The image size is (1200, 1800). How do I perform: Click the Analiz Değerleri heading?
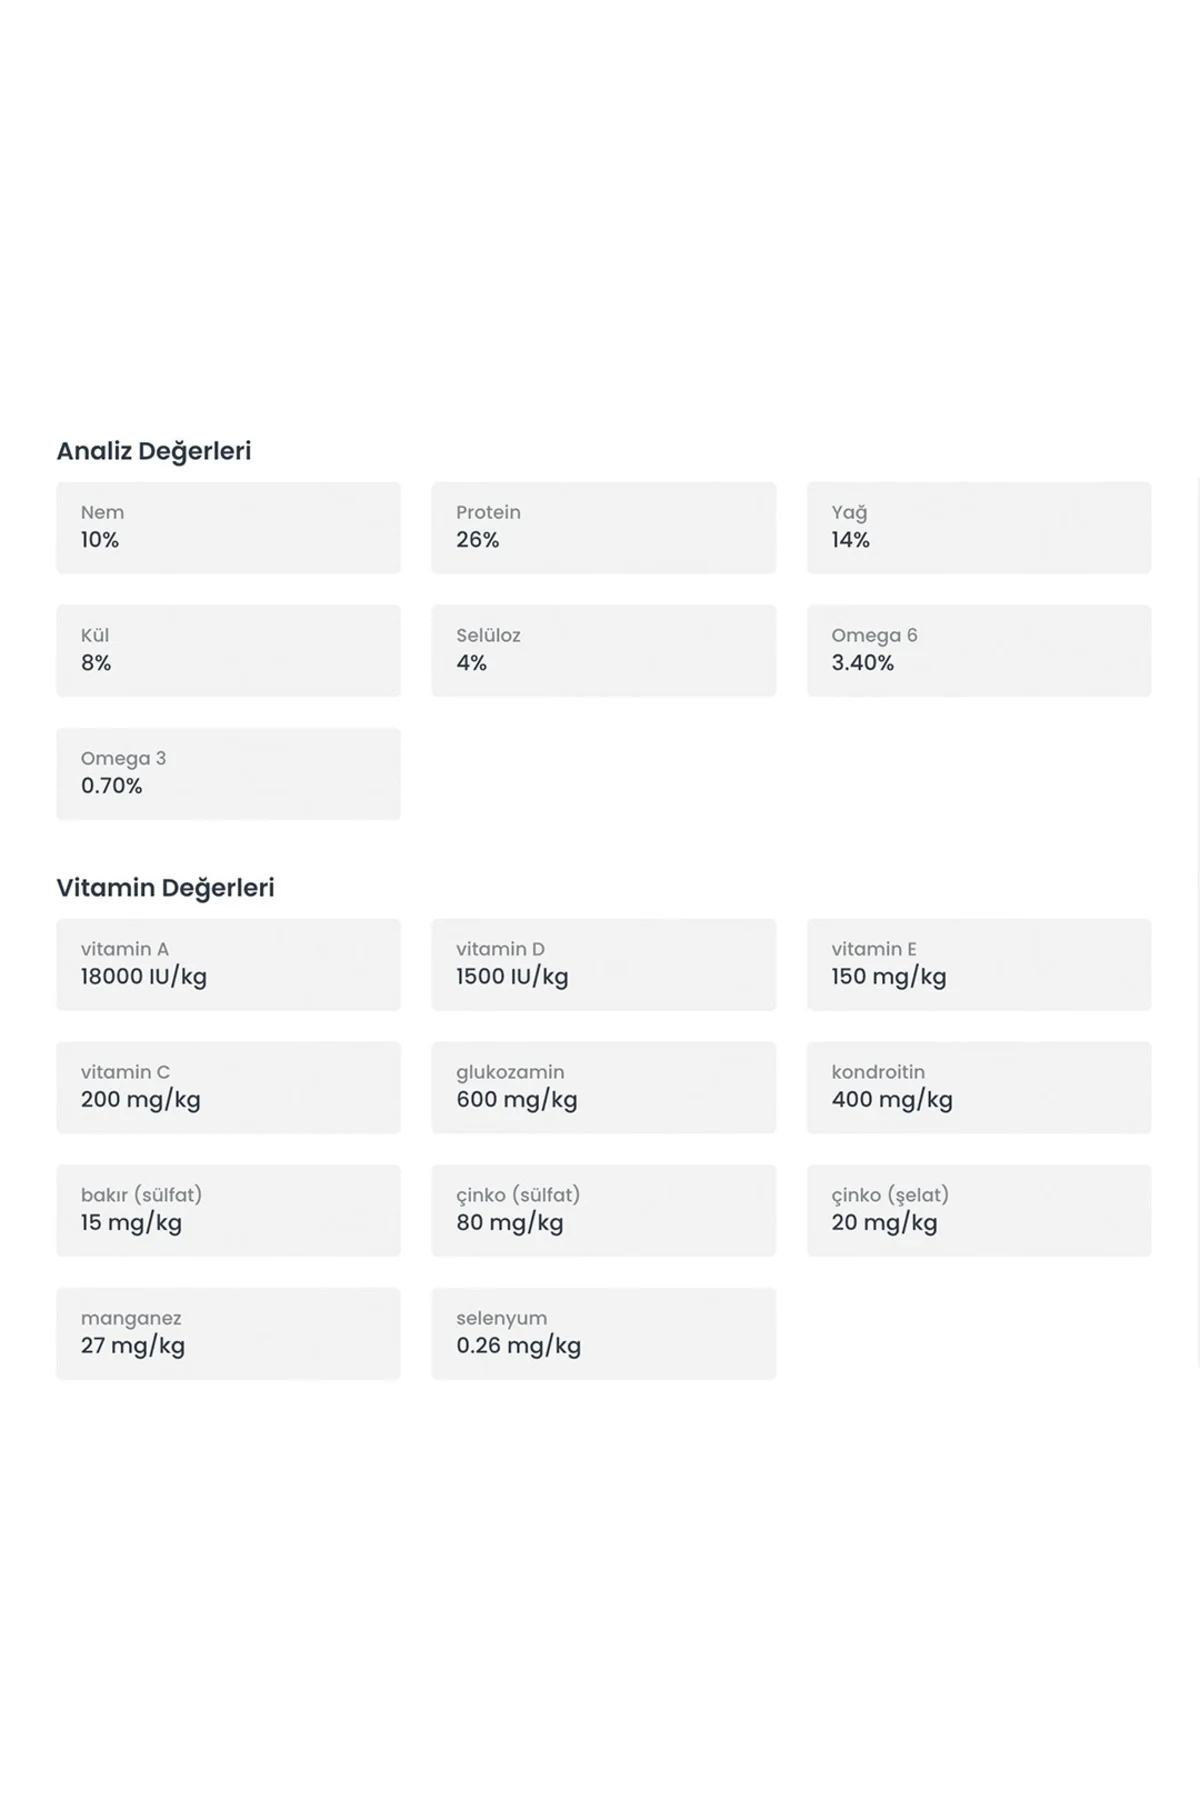(154, 452)
